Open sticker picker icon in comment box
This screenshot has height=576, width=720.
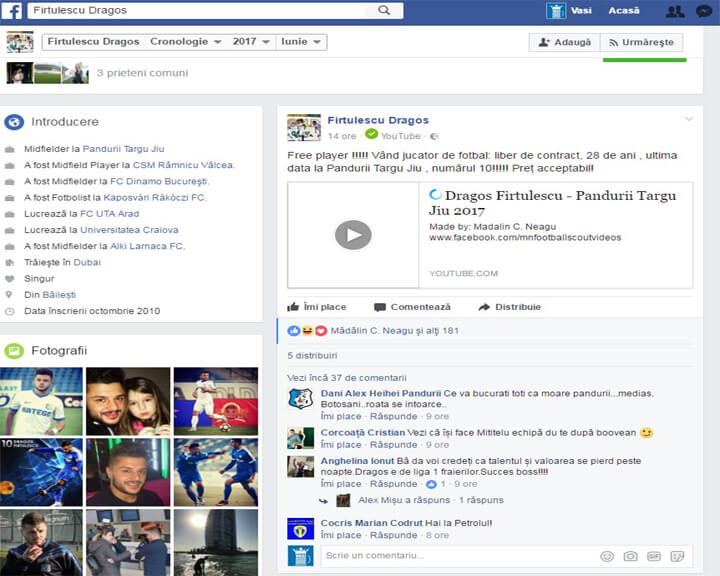(x=677, y=556)
